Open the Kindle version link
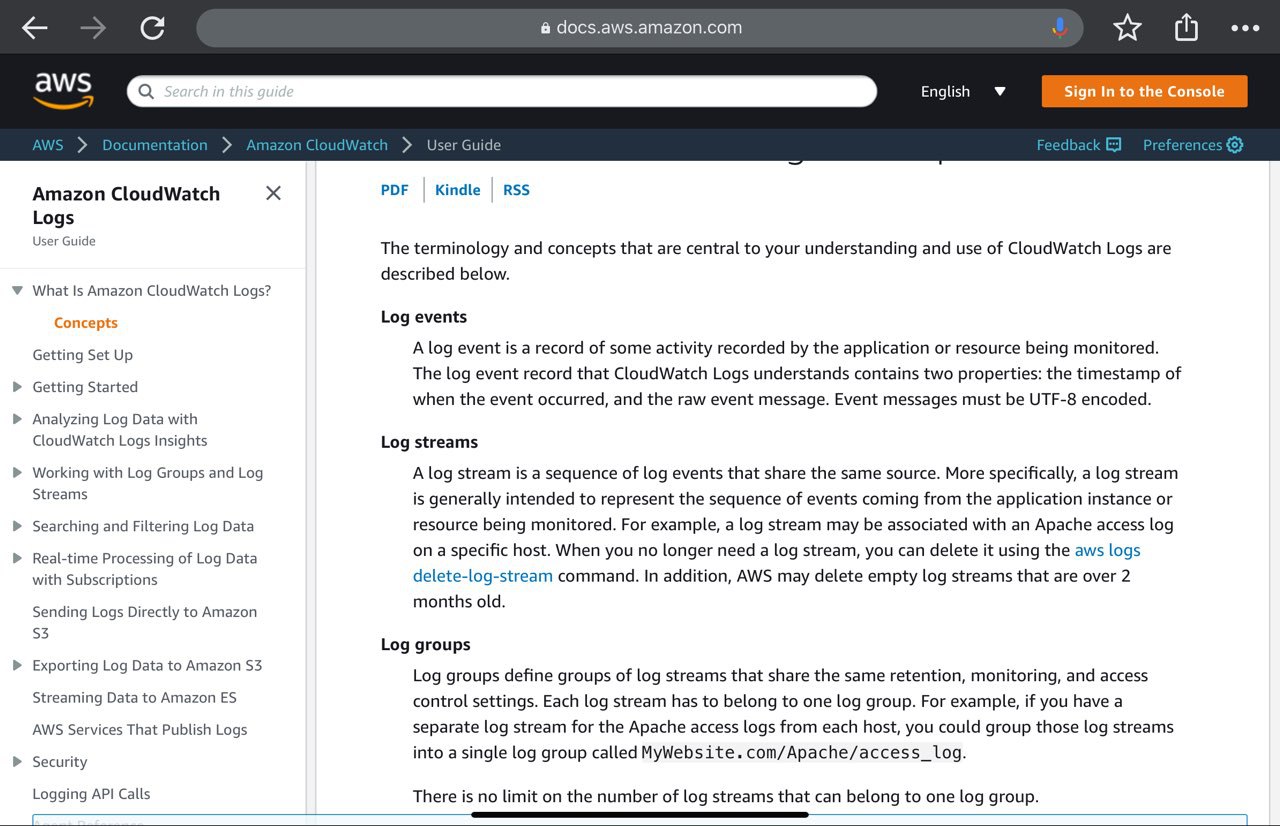Screen dimensions: 1280x826 click(457, 190)
